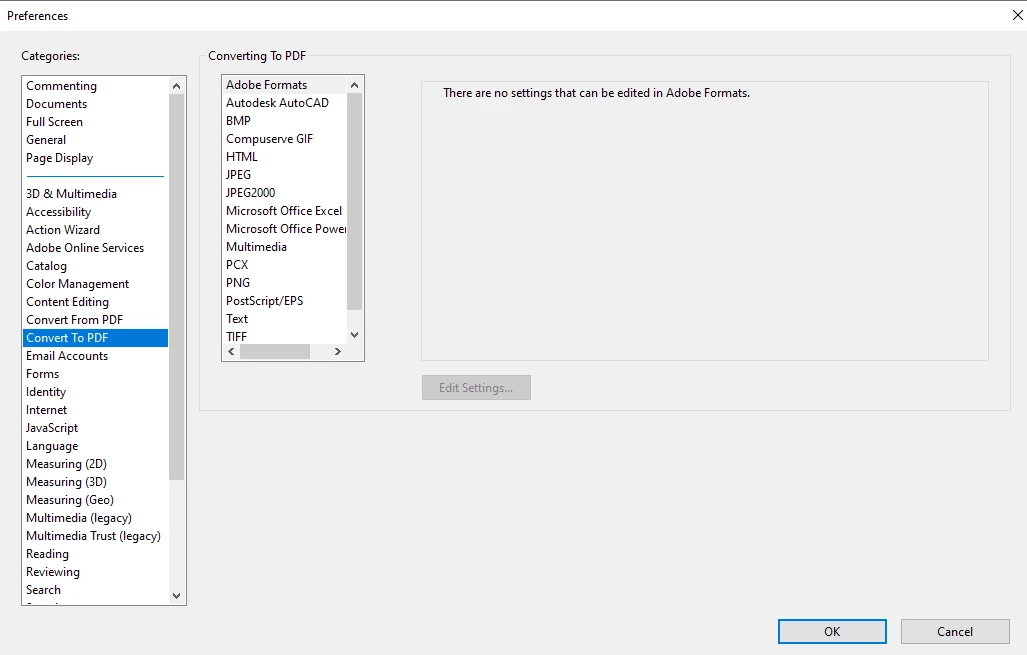
Task: Choose Microsoft Office Excel format
Action: tap(284, 211)
